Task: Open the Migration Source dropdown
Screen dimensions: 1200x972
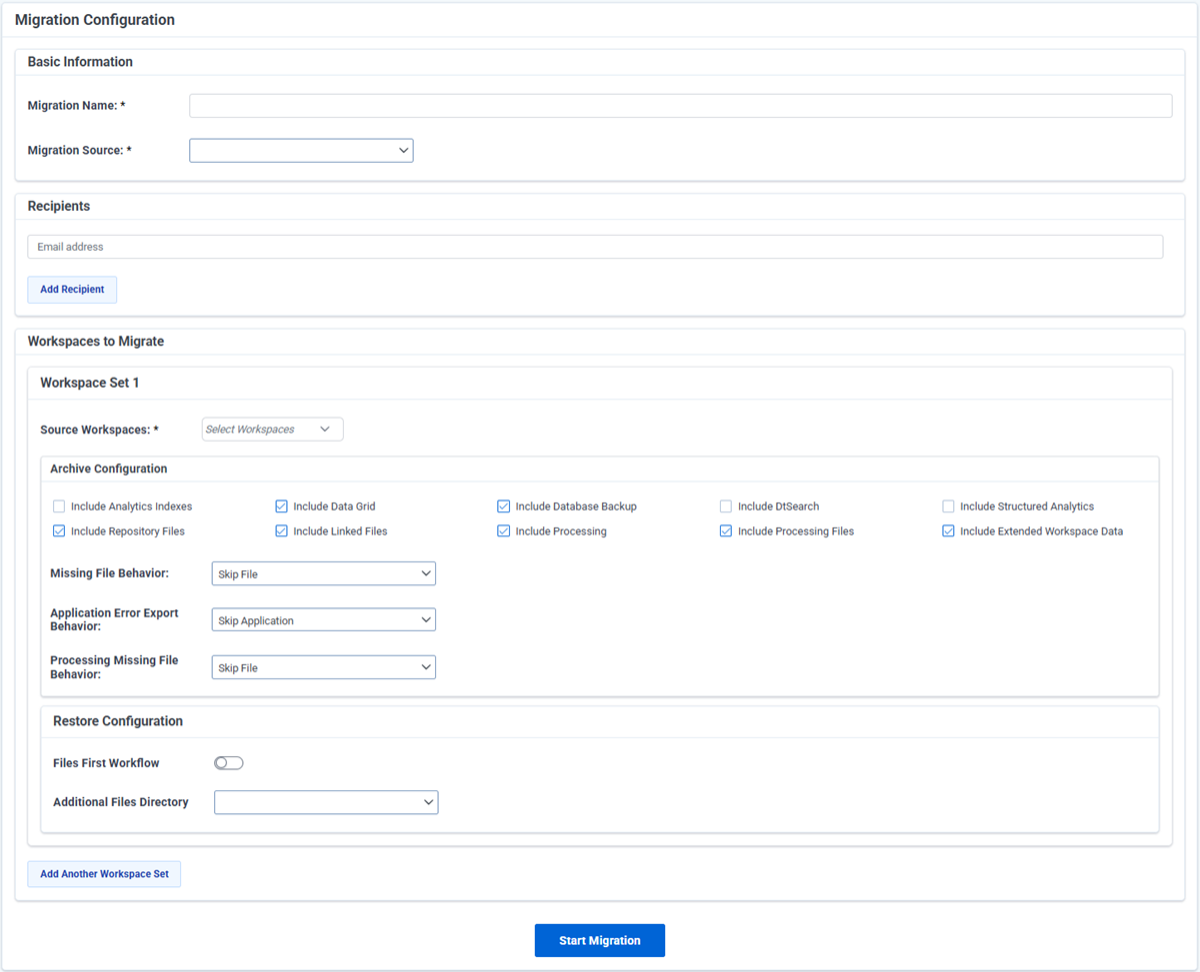Action: 300,150
